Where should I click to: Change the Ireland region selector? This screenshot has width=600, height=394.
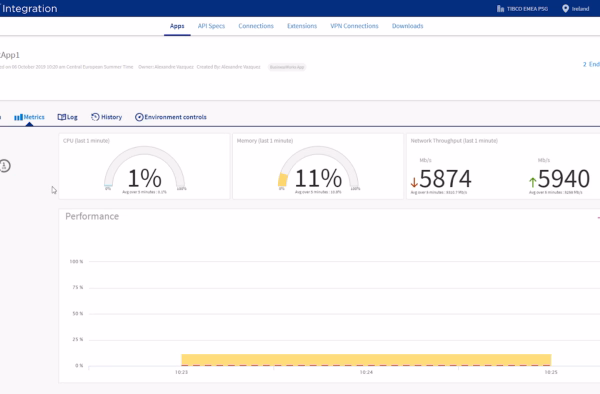pyautogui.click(x=576, y=8)
